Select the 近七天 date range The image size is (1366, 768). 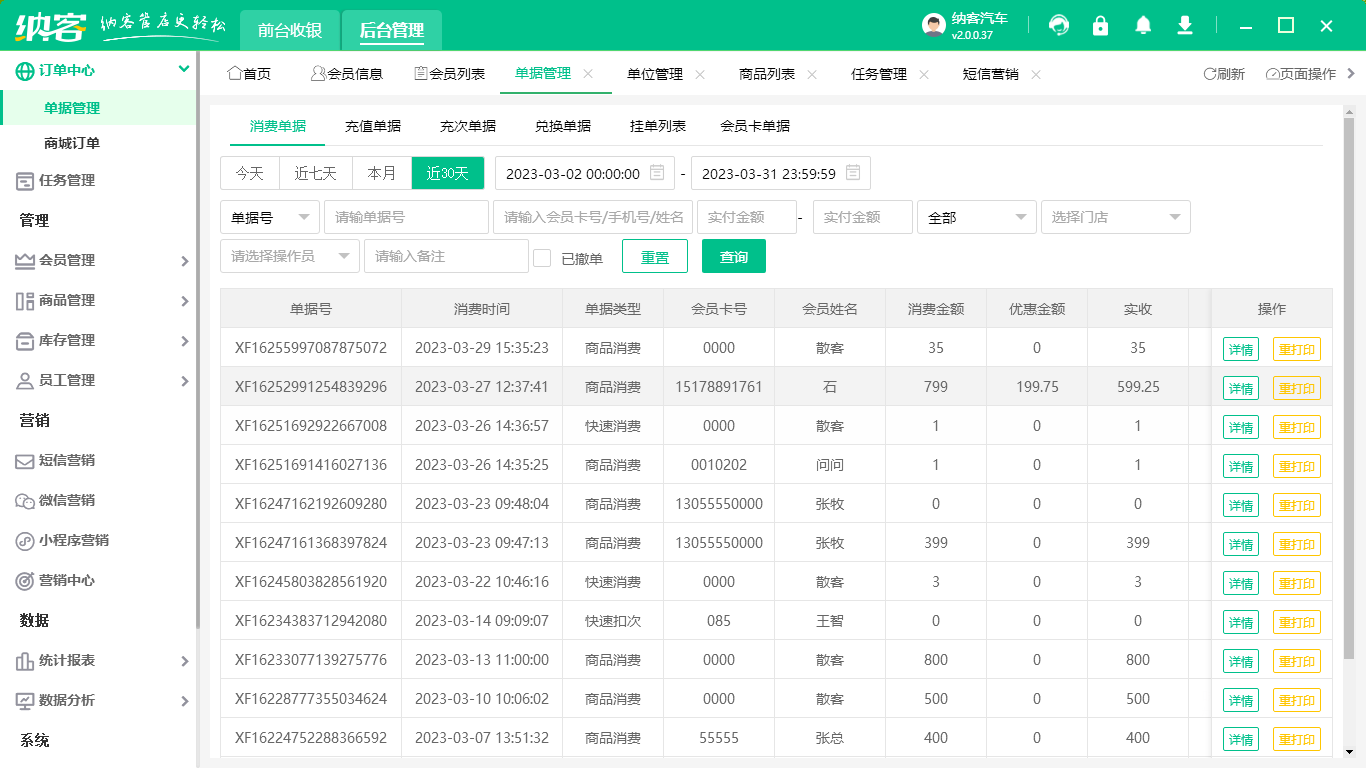316,173
